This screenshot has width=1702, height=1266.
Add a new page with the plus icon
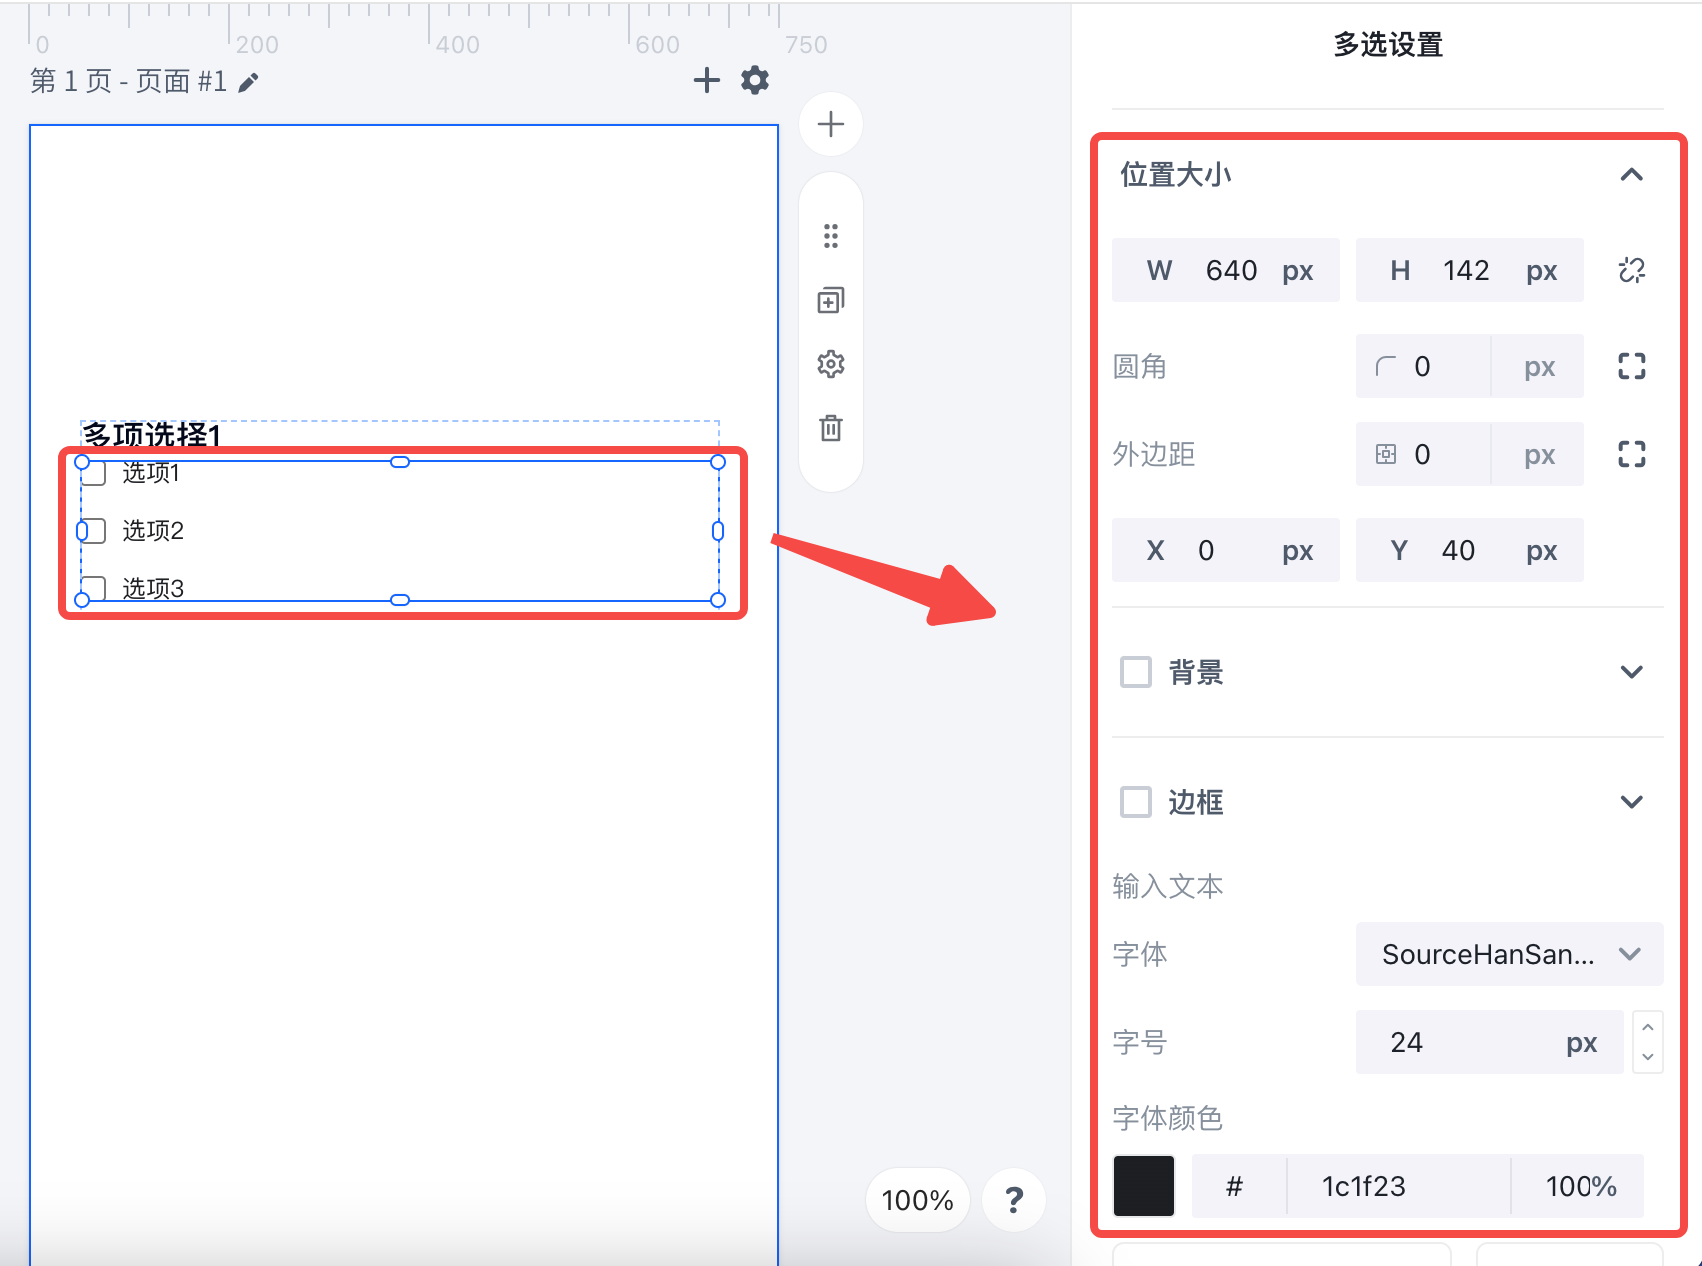tap(707, 80)
